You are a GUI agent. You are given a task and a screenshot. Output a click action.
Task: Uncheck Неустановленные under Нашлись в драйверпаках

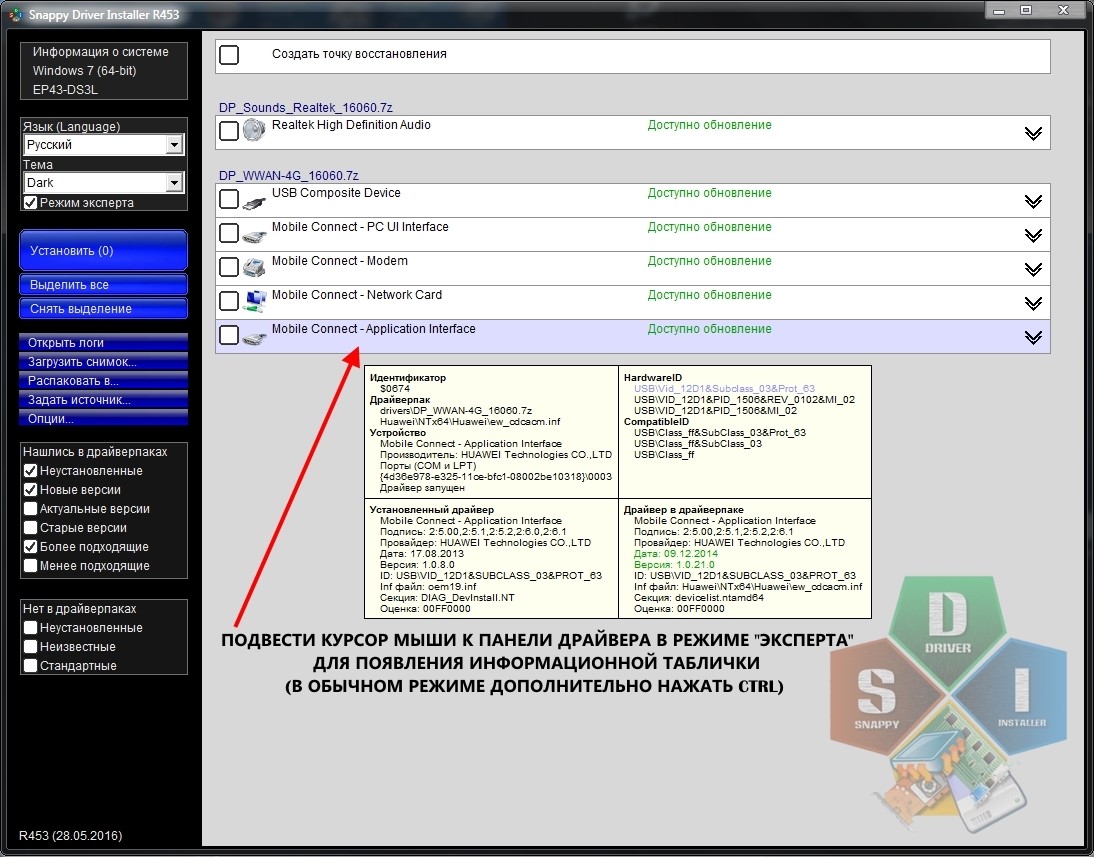(x=30, y=470)
